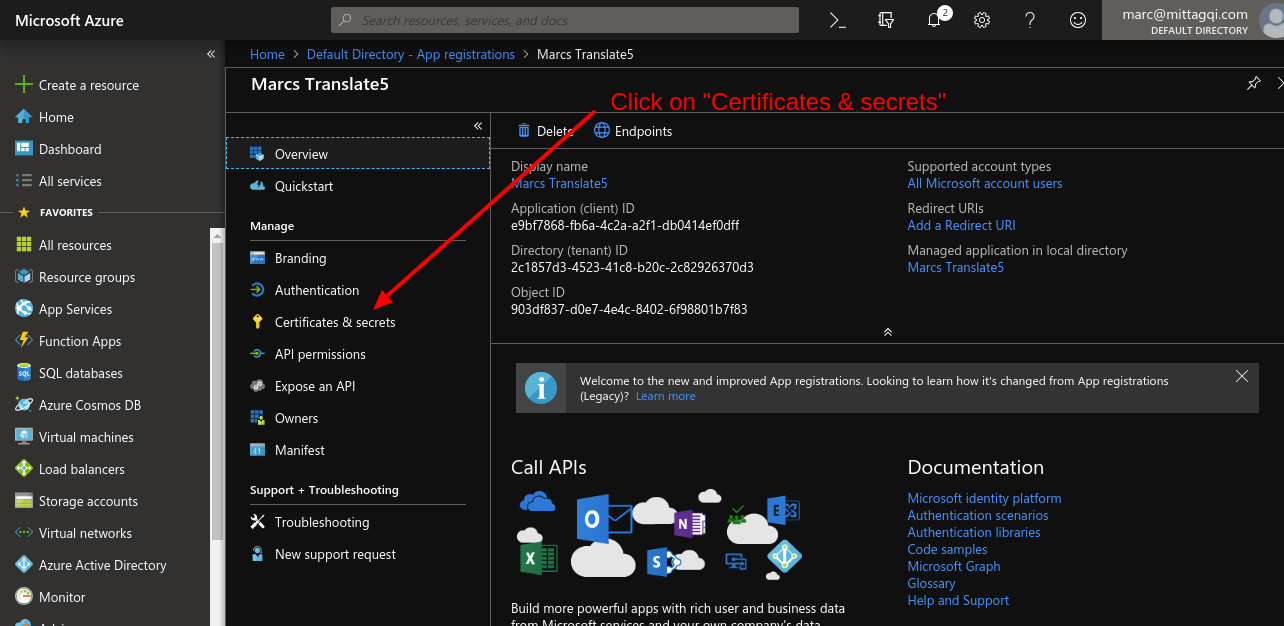
Task: Open the Marcs Translate5 display name link
Action: point(559,184)
